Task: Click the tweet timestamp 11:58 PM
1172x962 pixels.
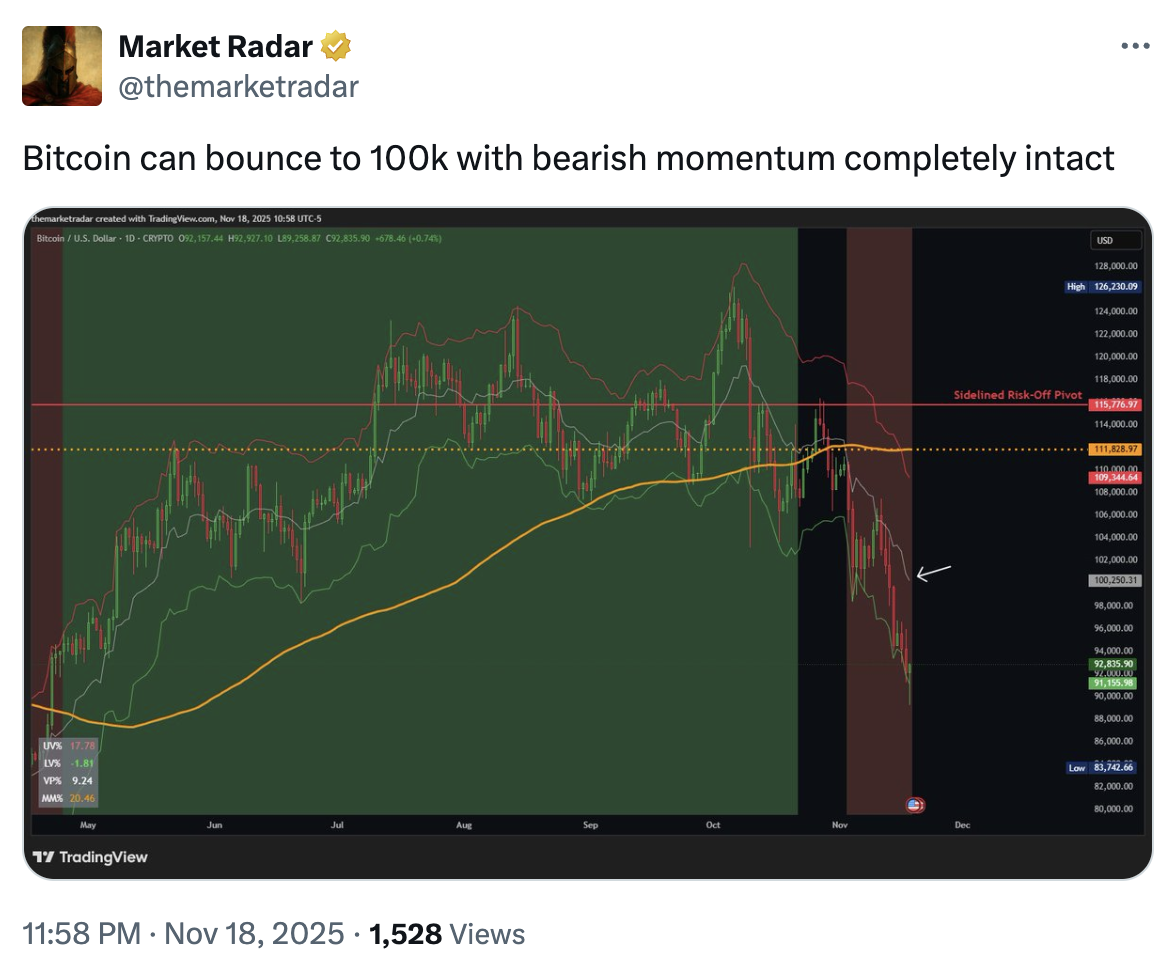Action: click(81, 934)
